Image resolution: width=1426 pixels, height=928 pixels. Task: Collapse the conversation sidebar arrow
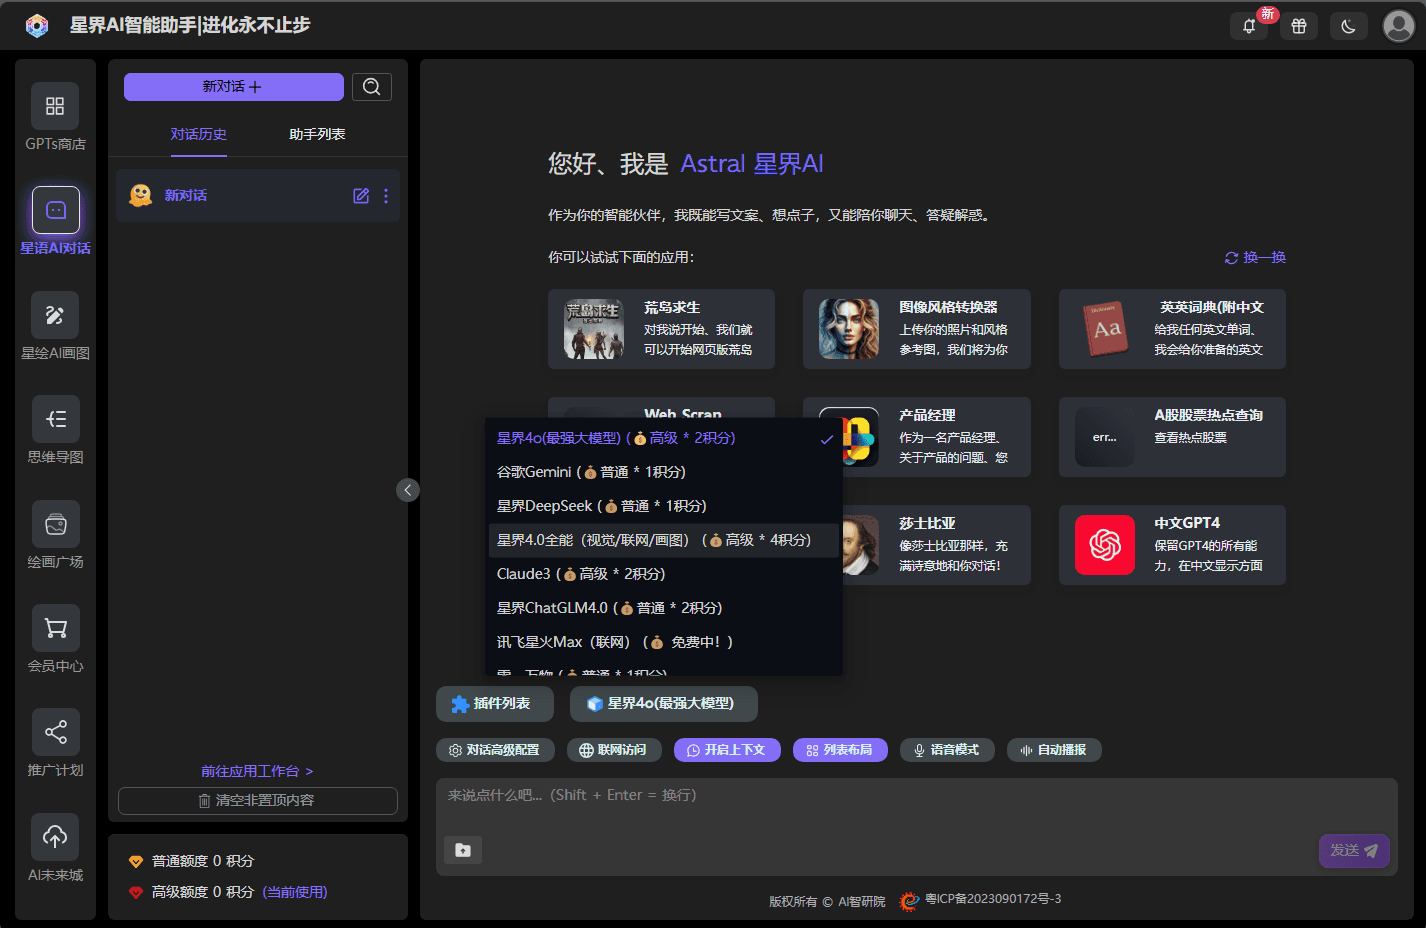pyautogui.click(x=407, y=490)
